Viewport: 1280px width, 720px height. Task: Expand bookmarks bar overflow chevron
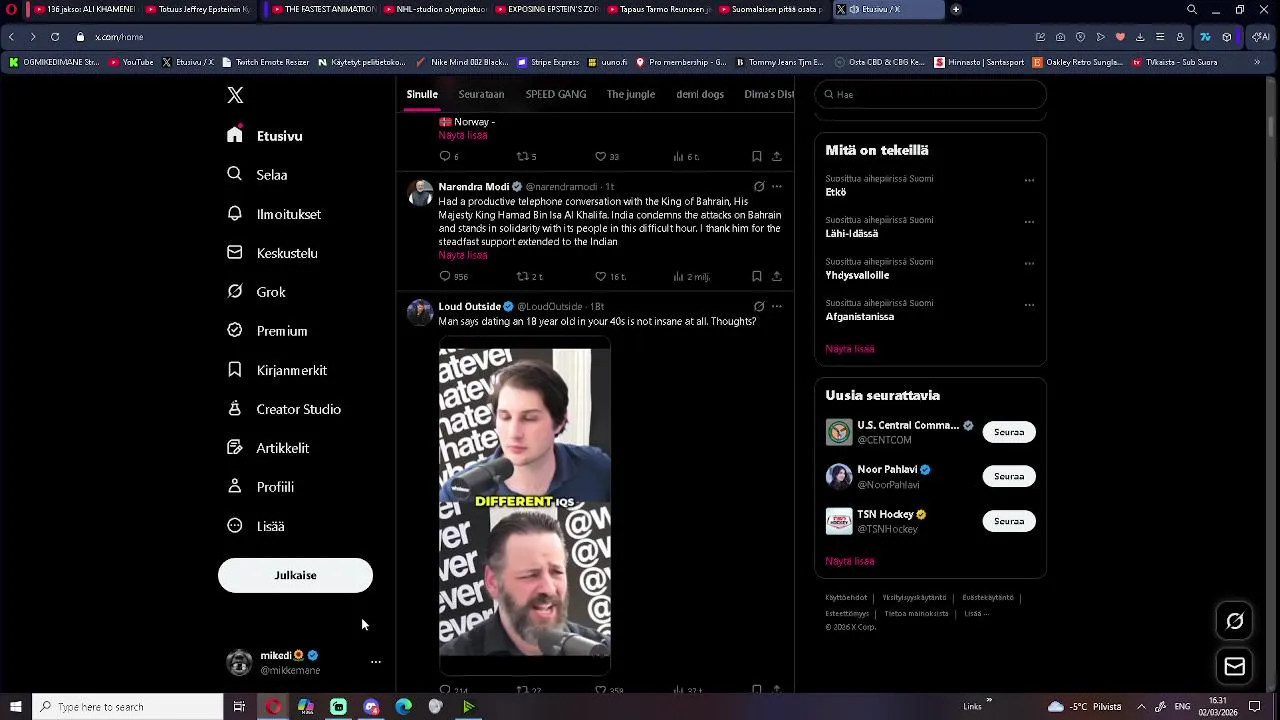pyautogui.click(x=1257, y=62)
